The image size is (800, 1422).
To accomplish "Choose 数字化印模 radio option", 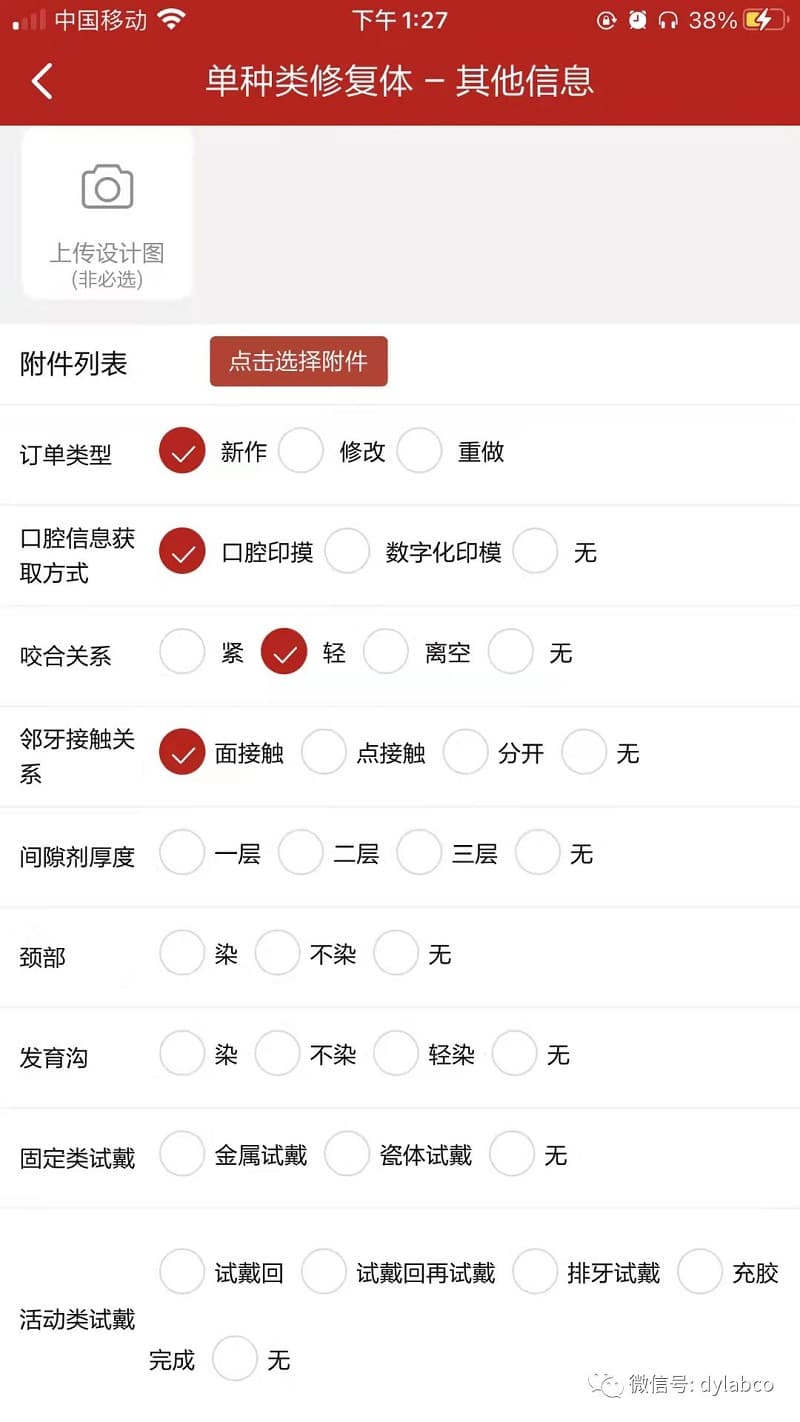I will click(x=347, y=552).
